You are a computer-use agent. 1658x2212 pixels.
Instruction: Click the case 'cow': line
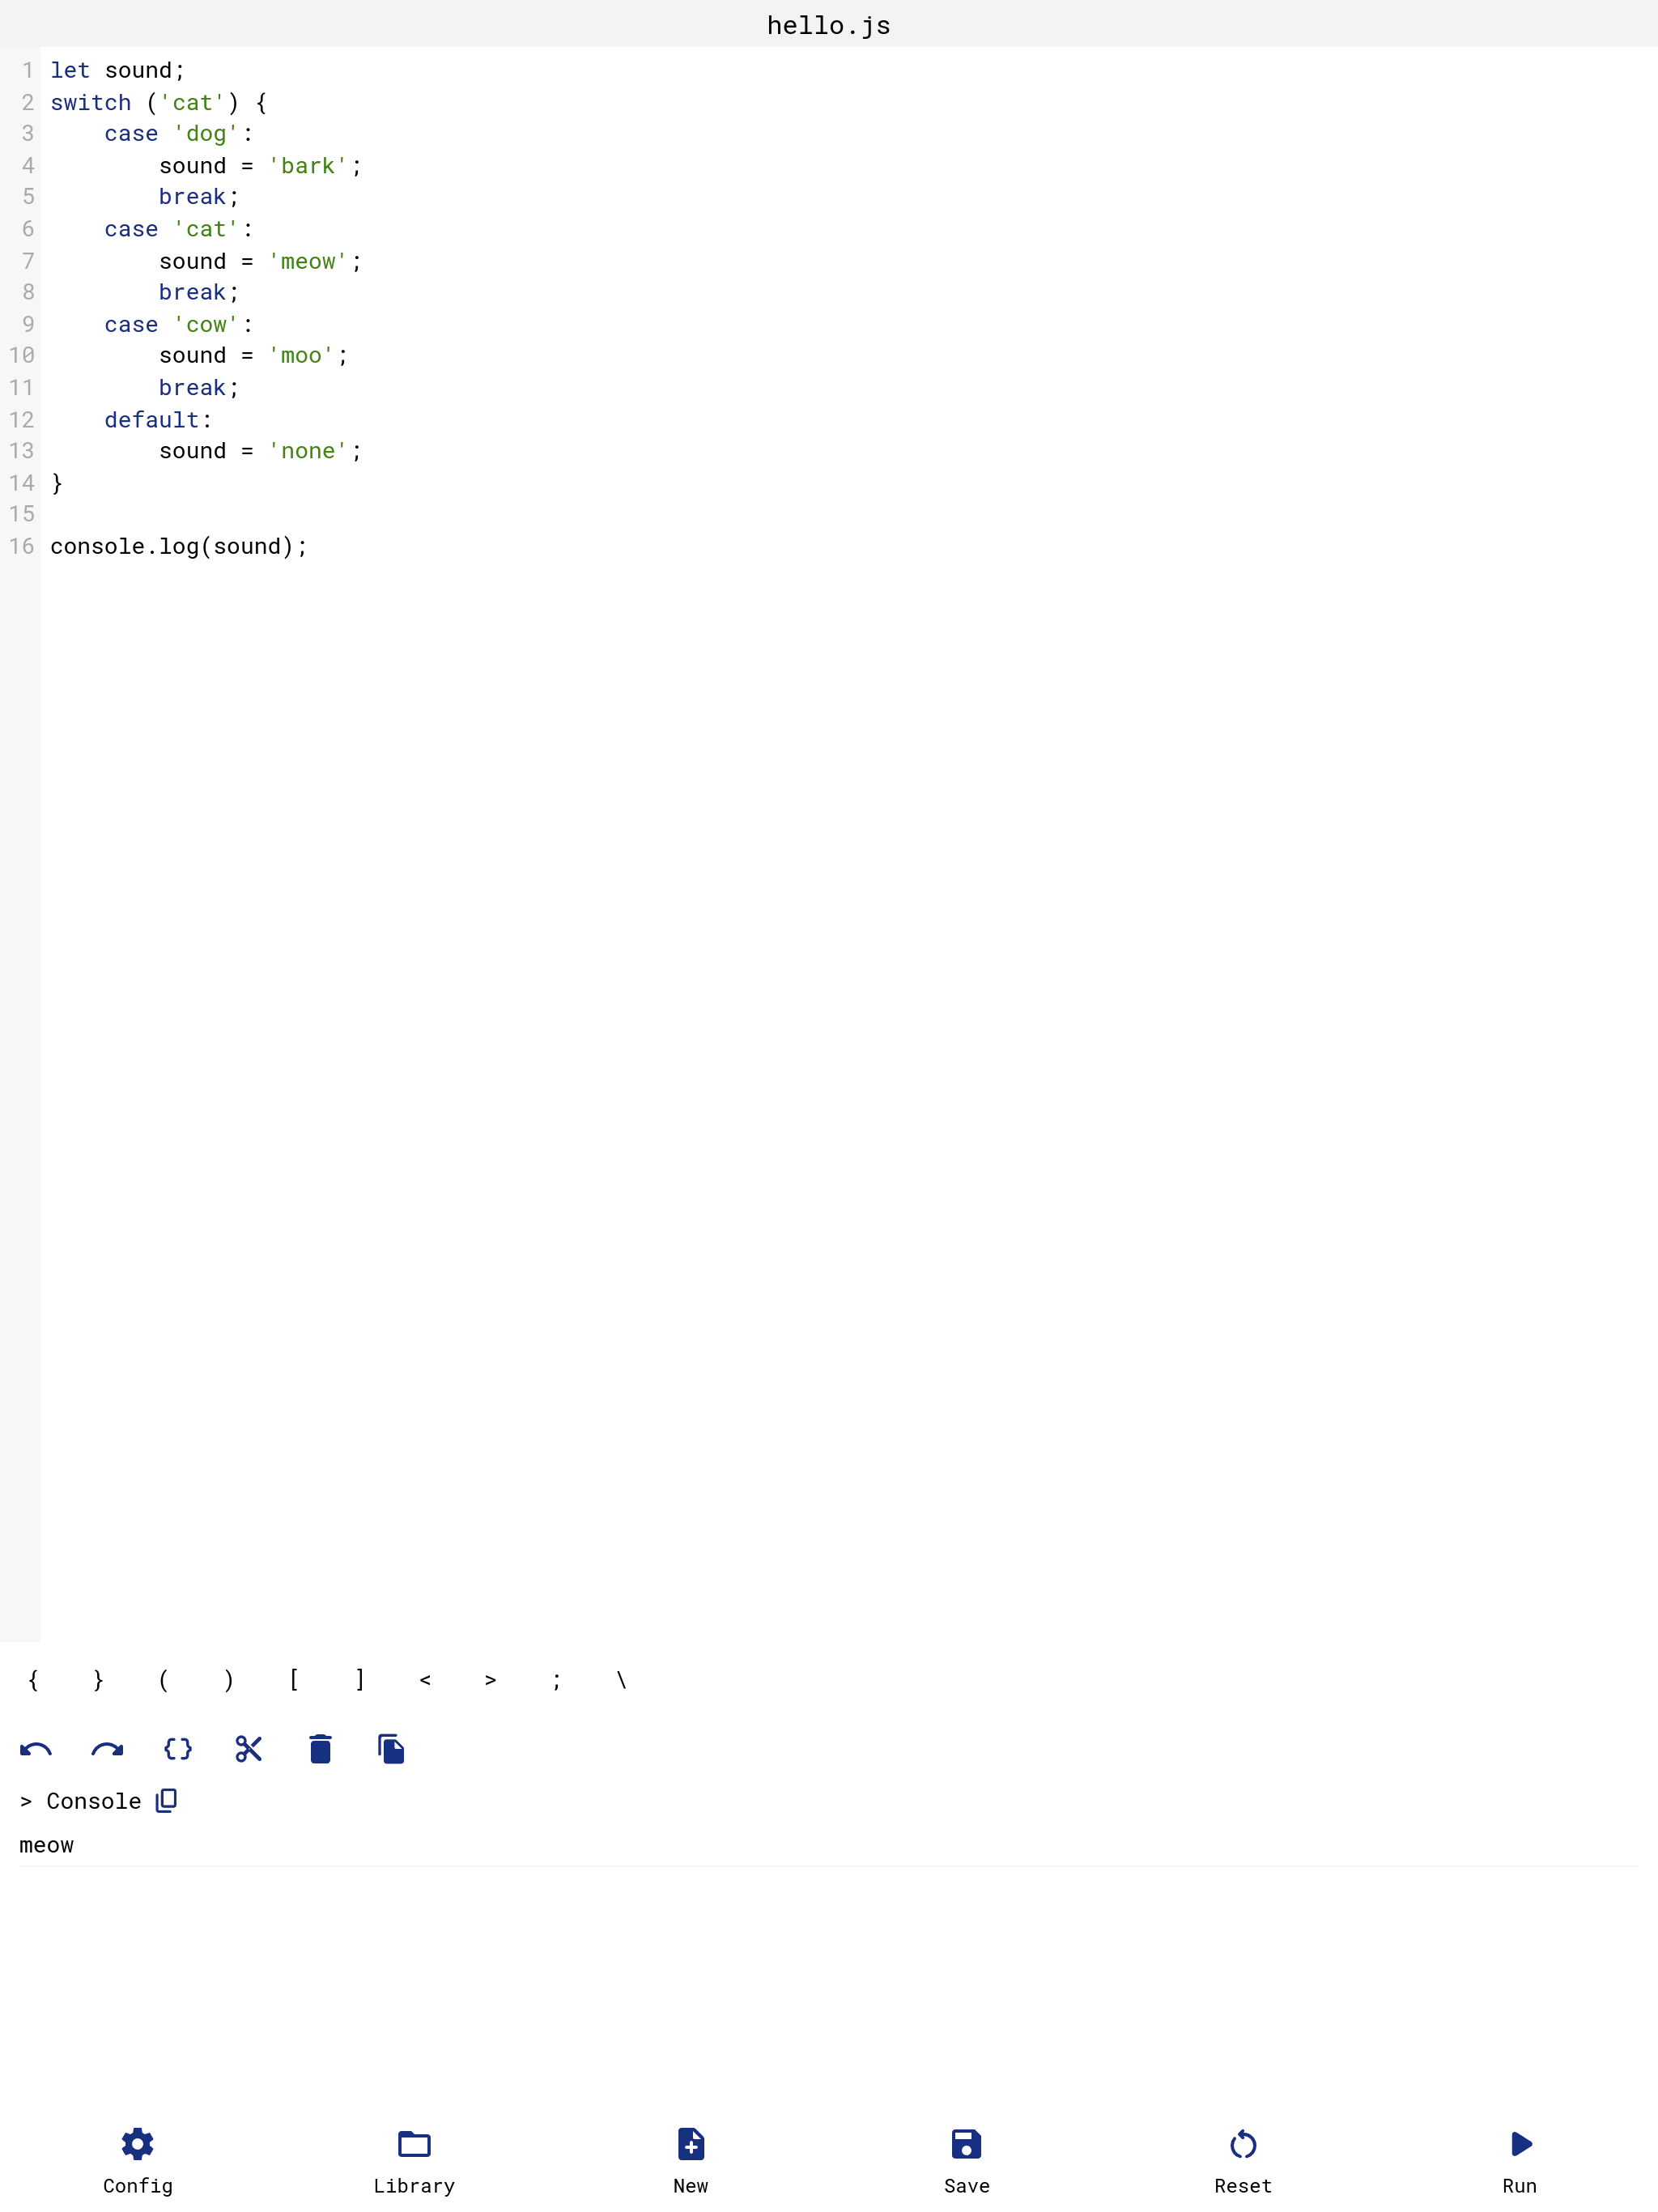(x=179, y=324)
